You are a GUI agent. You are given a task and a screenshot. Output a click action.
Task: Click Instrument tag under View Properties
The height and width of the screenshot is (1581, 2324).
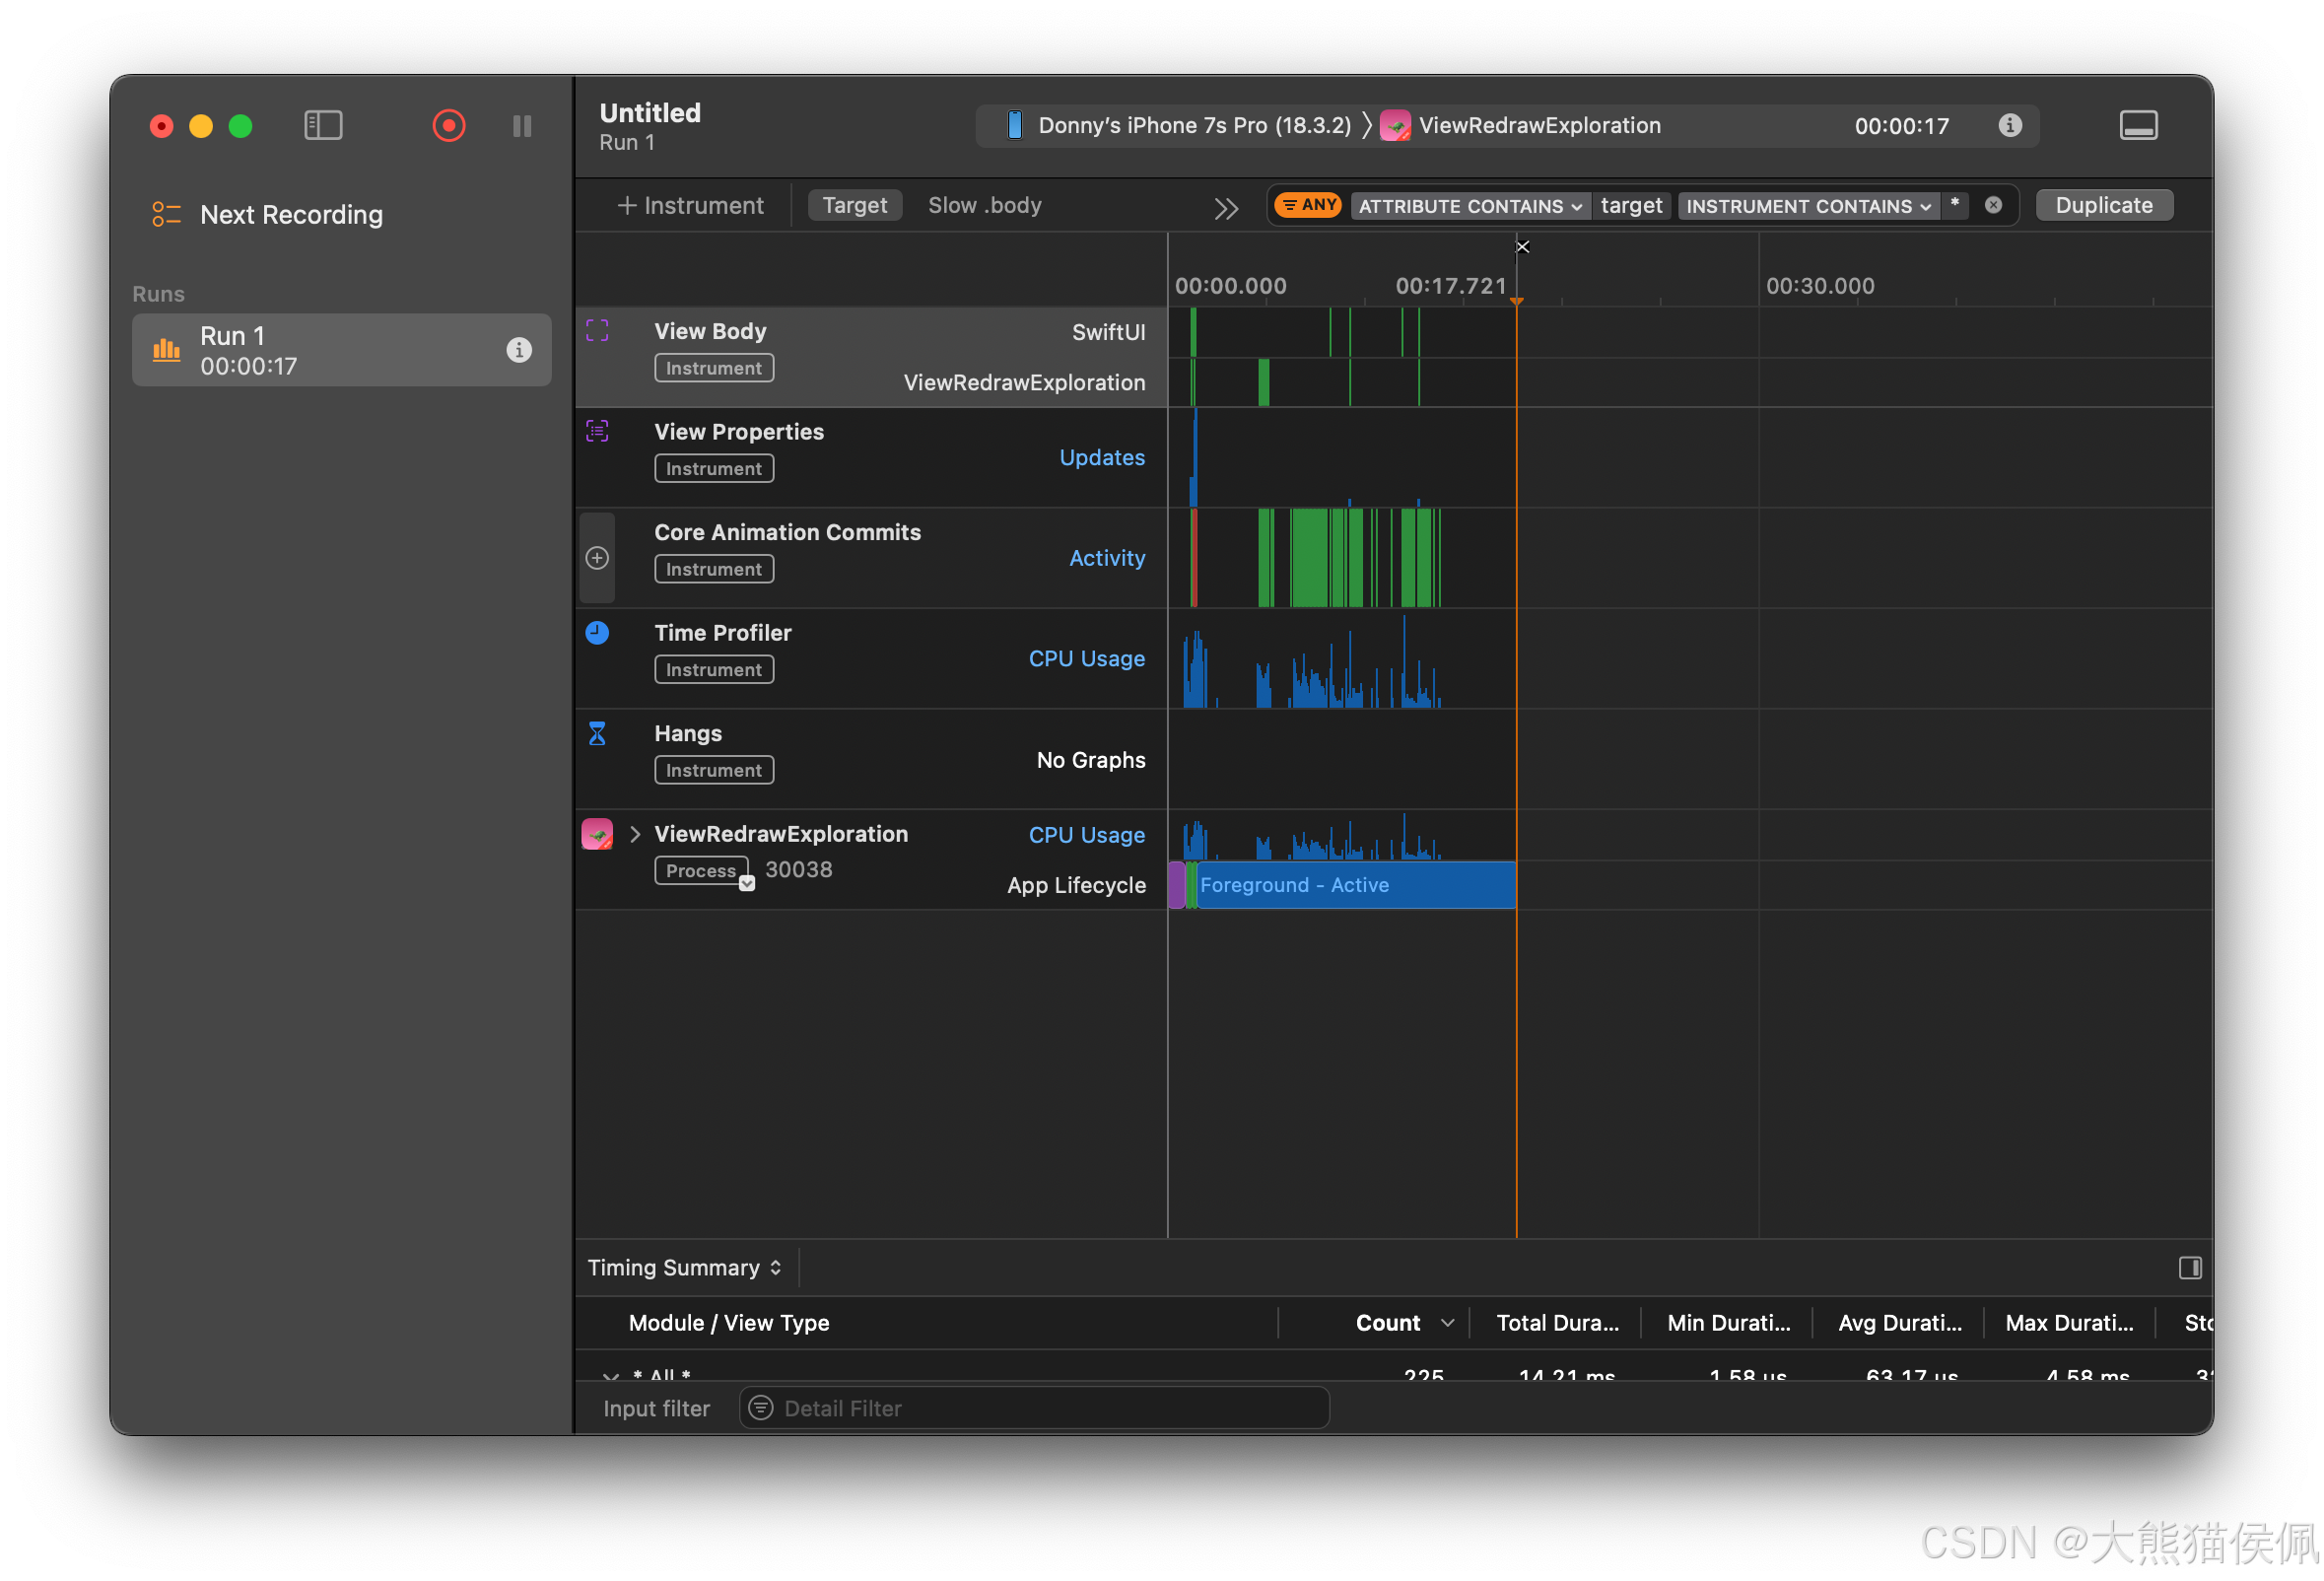click(713, 468)
